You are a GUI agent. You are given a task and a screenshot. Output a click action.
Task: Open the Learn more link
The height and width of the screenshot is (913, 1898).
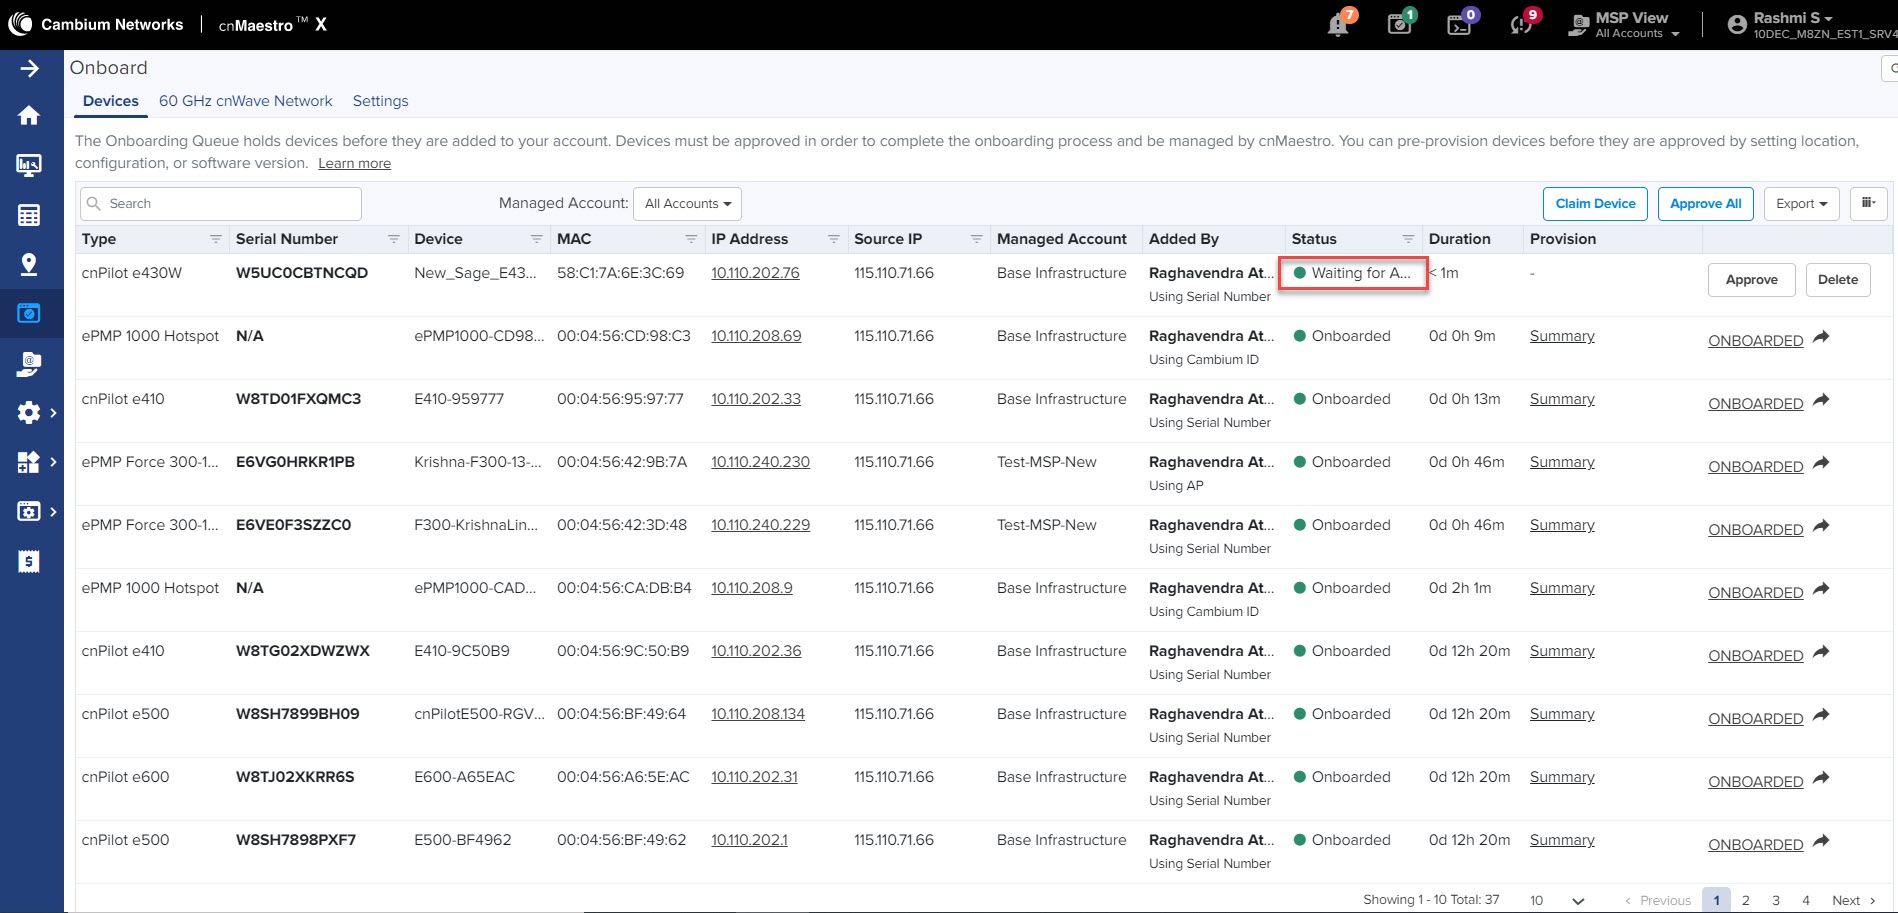tap(355, 163)
